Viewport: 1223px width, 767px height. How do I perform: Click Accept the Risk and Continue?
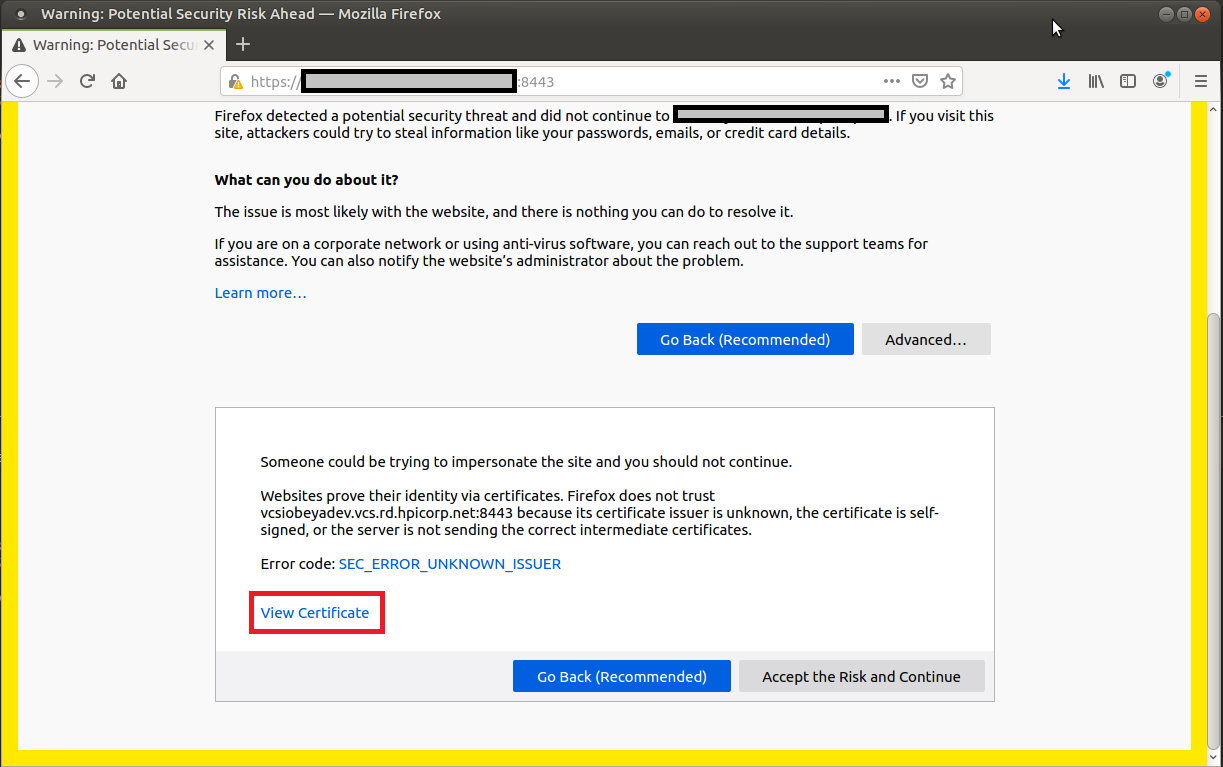point(861,676)
